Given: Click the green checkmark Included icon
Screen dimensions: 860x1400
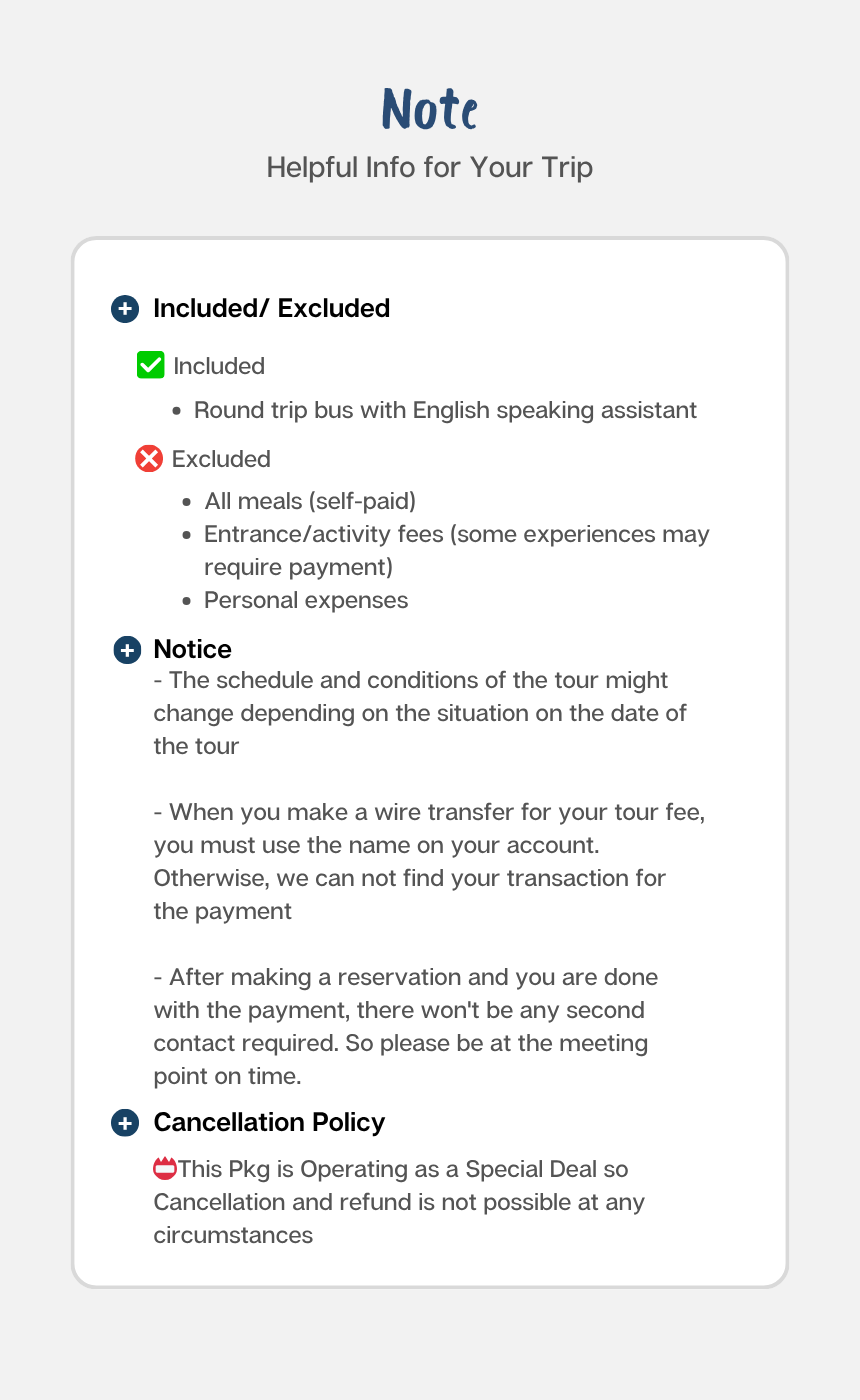Looking at the screenshot, I should coord(150,365).
